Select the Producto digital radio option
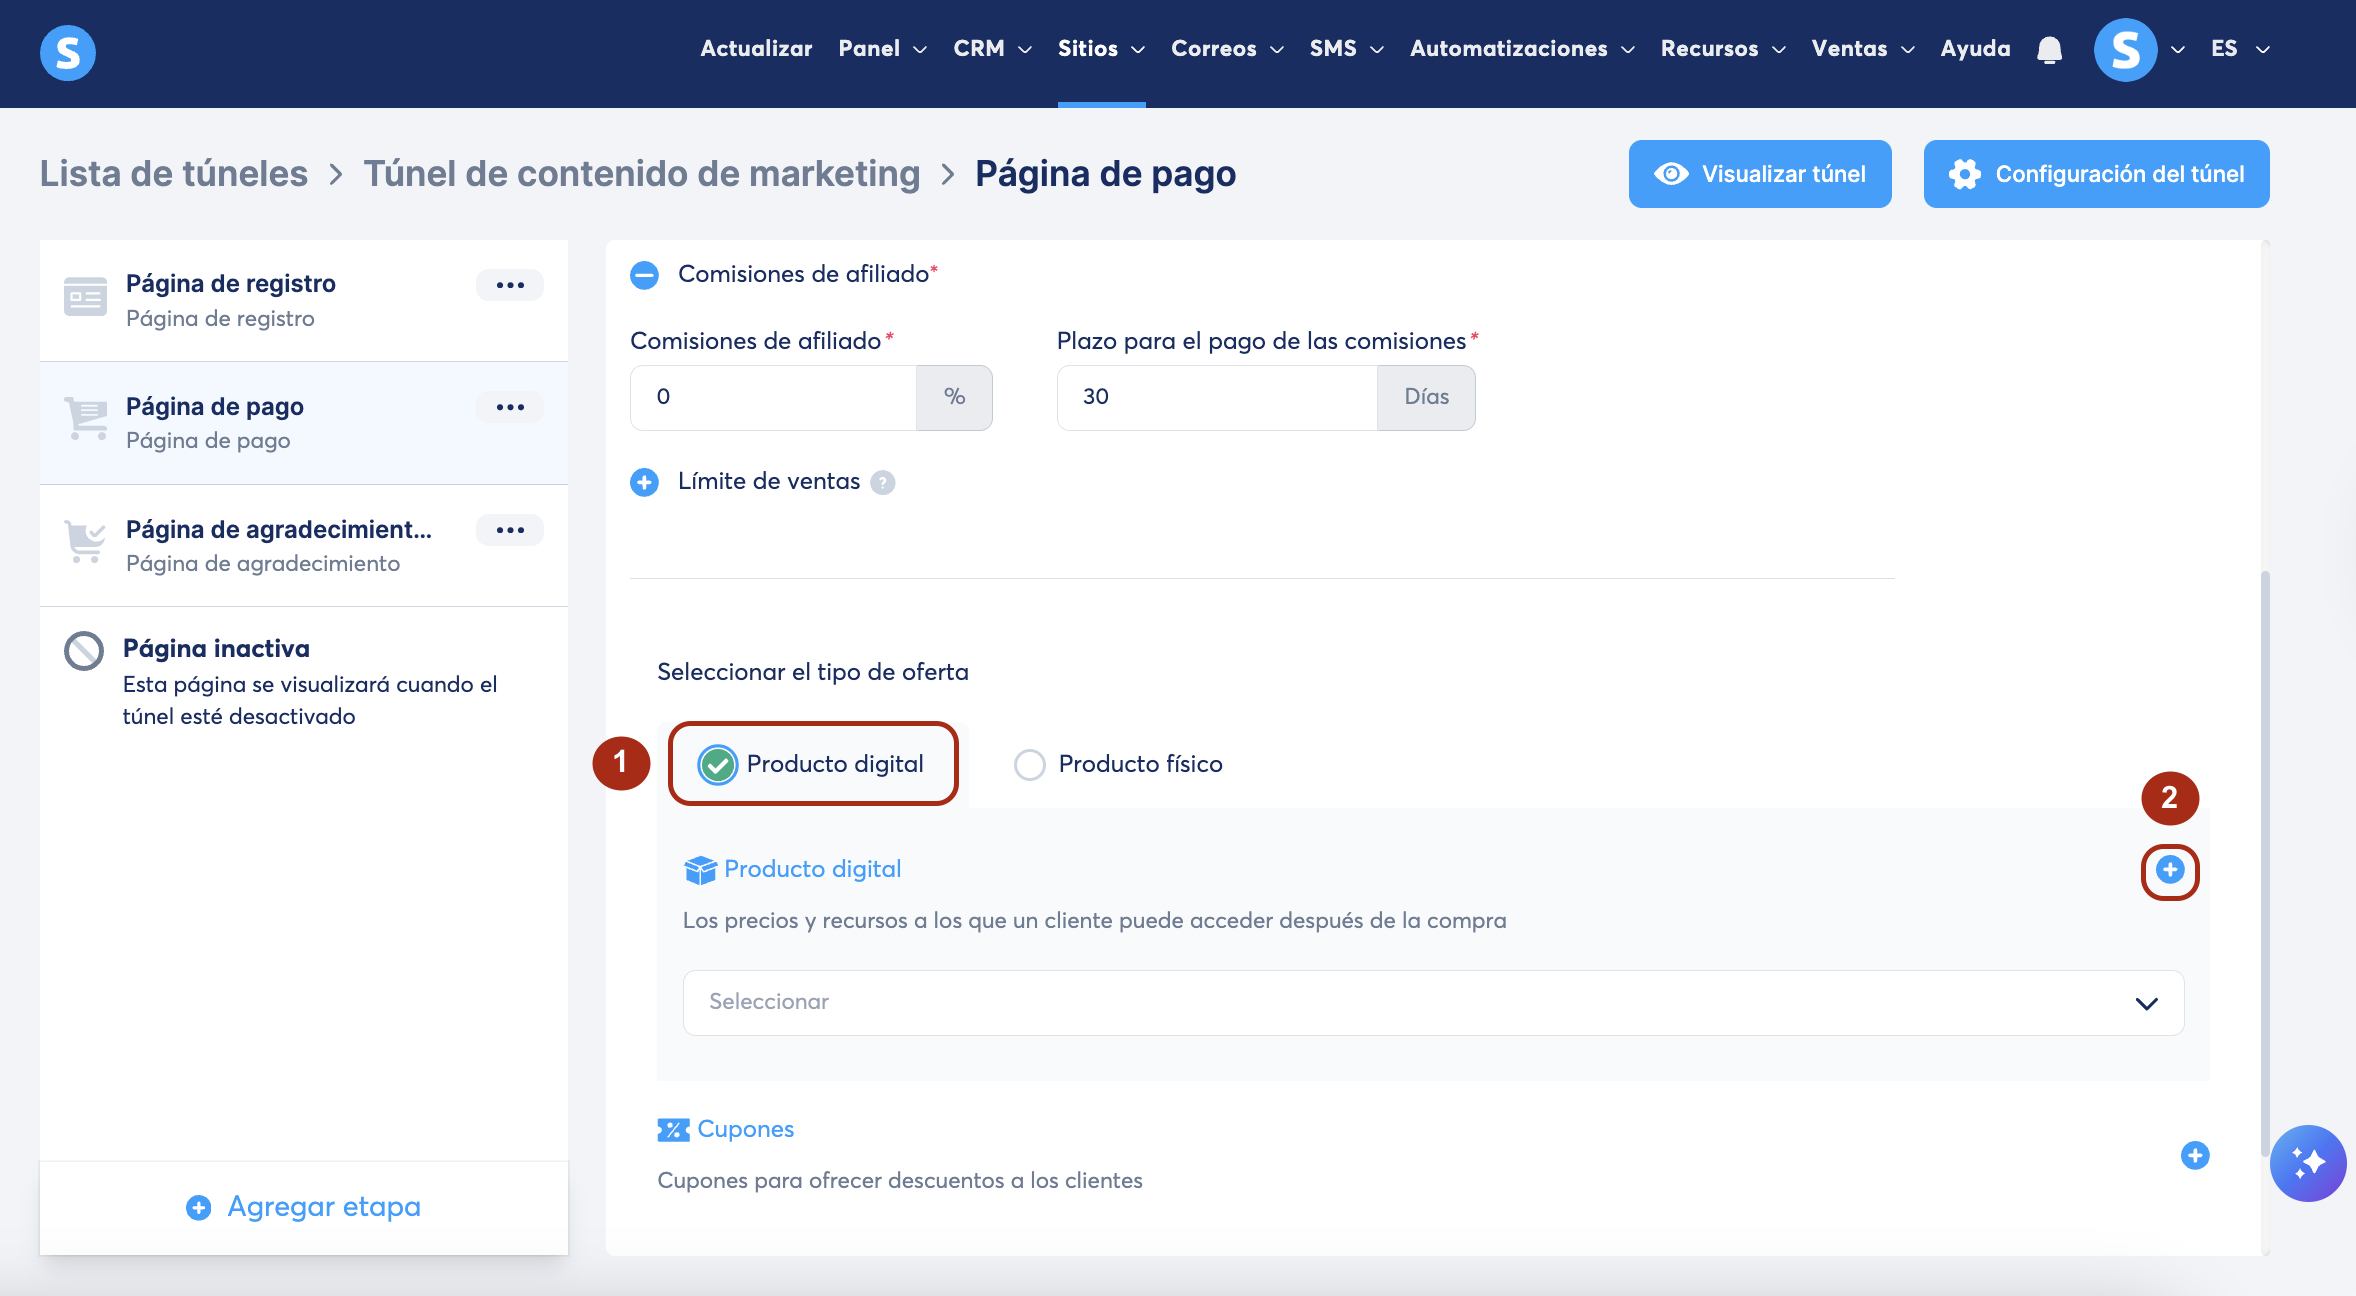The height and width of the screenshot is (1296, 2356). [717, 765]
